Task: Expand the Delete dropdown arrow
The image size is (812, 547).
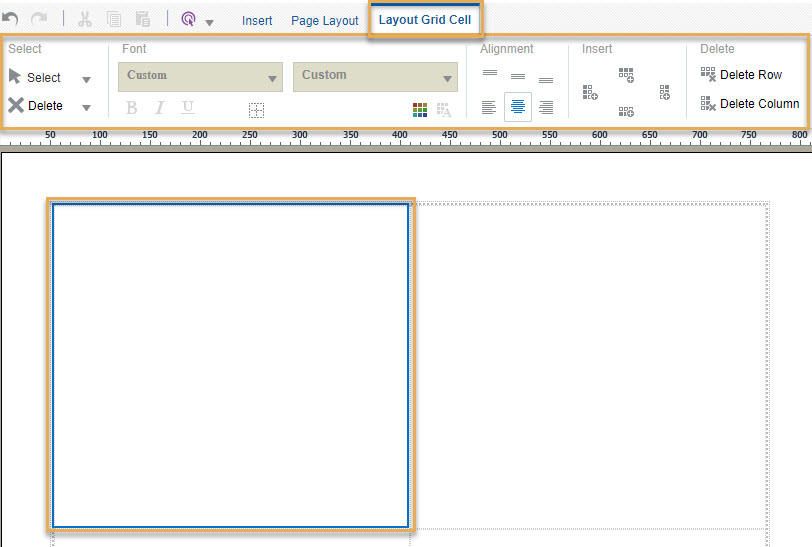Action: coord(86,108)
